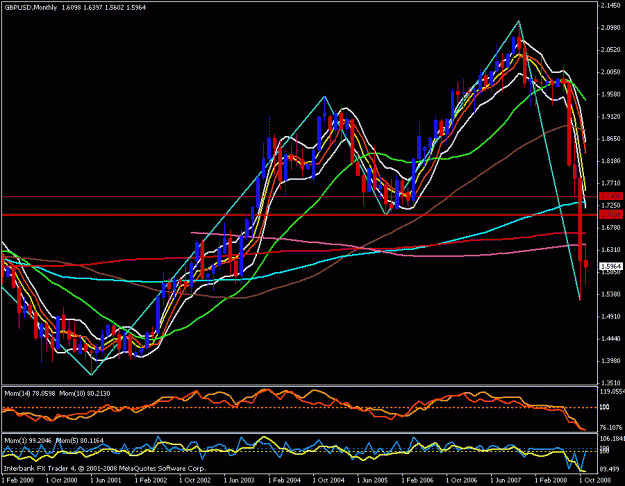Click the GBPUSD,Monthly chart title text
Image resolution: width=625 pixels, height=486 pixels.
pos(31,8)
